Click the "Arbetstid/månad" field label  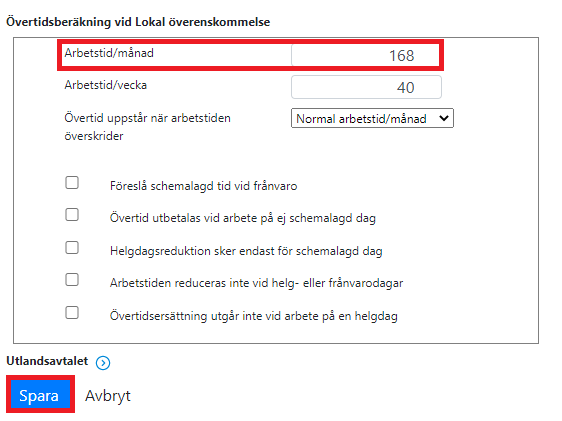(x=109, y=53)
